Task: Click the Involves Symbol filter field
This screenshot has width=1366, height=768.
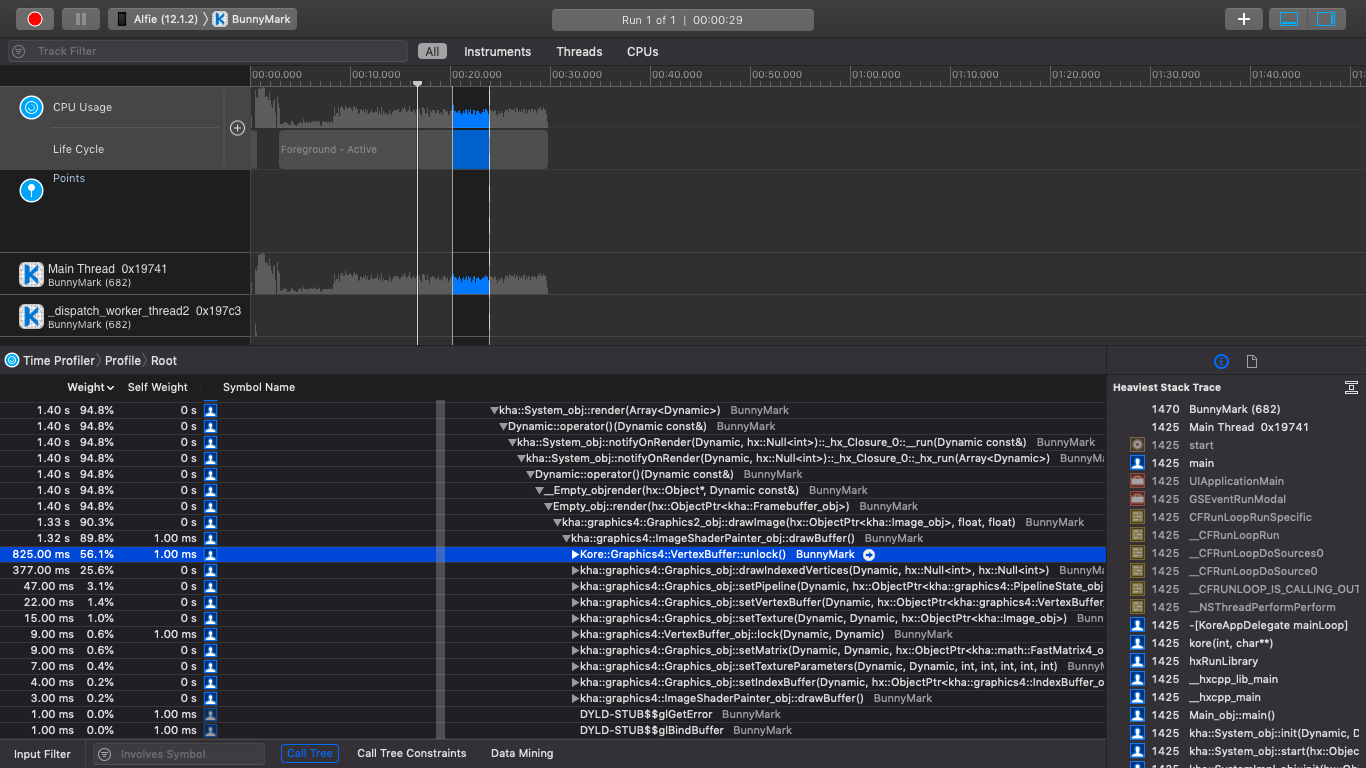Action: (180, 754)
